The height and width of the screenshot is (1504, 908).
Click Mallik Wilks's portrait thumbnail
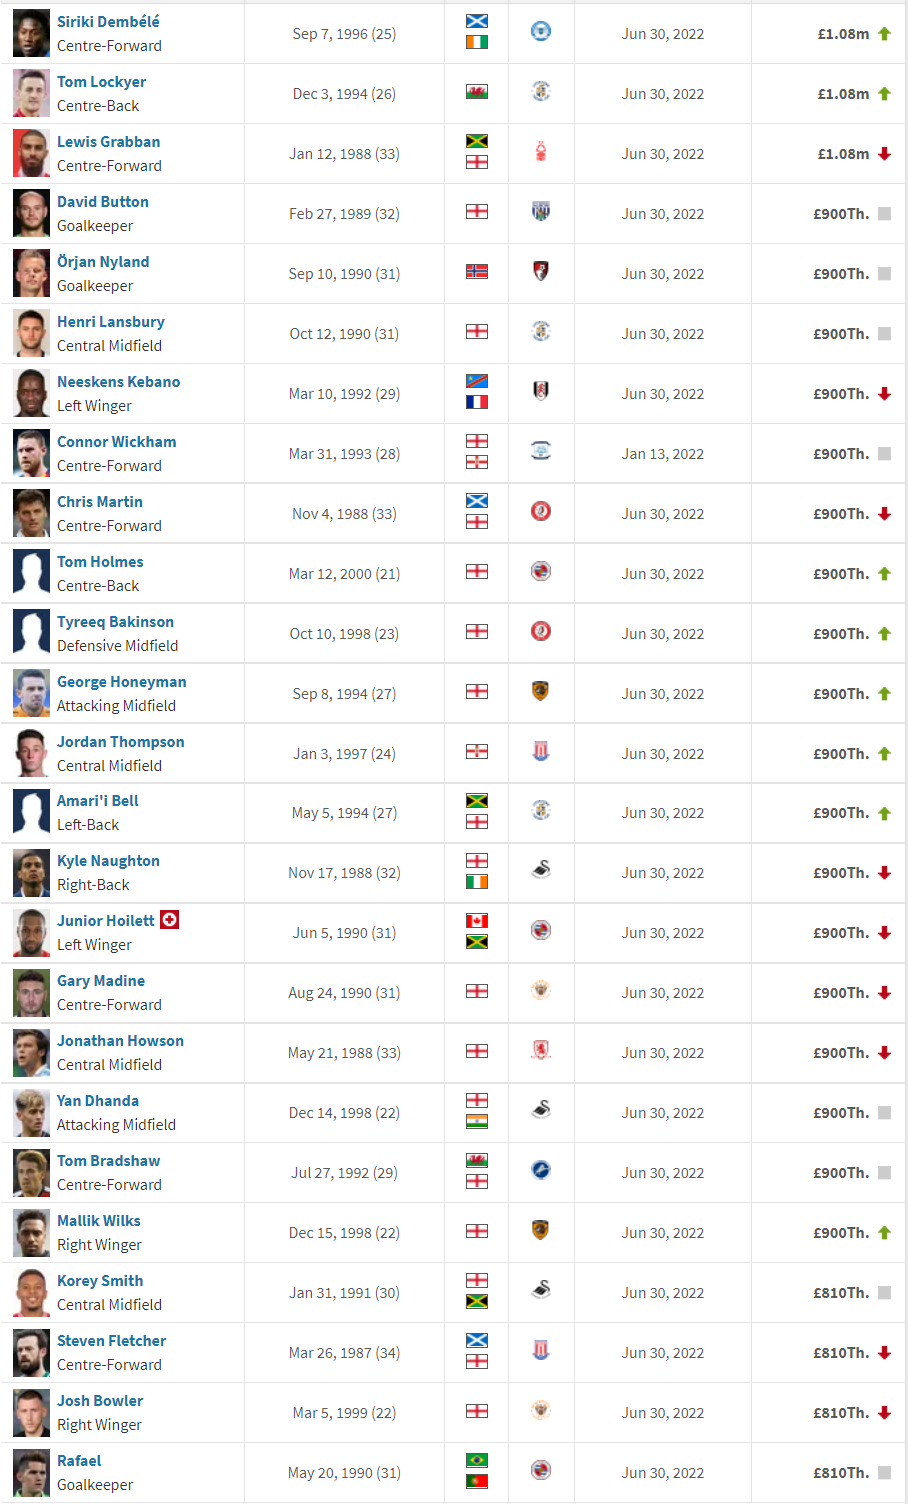coord(31,1232)
